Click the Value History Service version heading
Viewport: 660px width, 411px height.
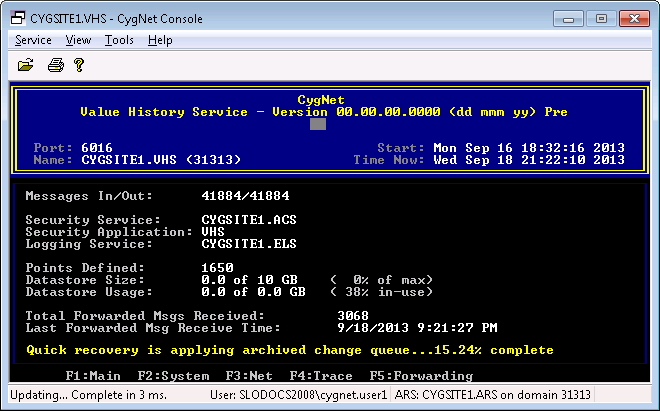click(324, 112)
